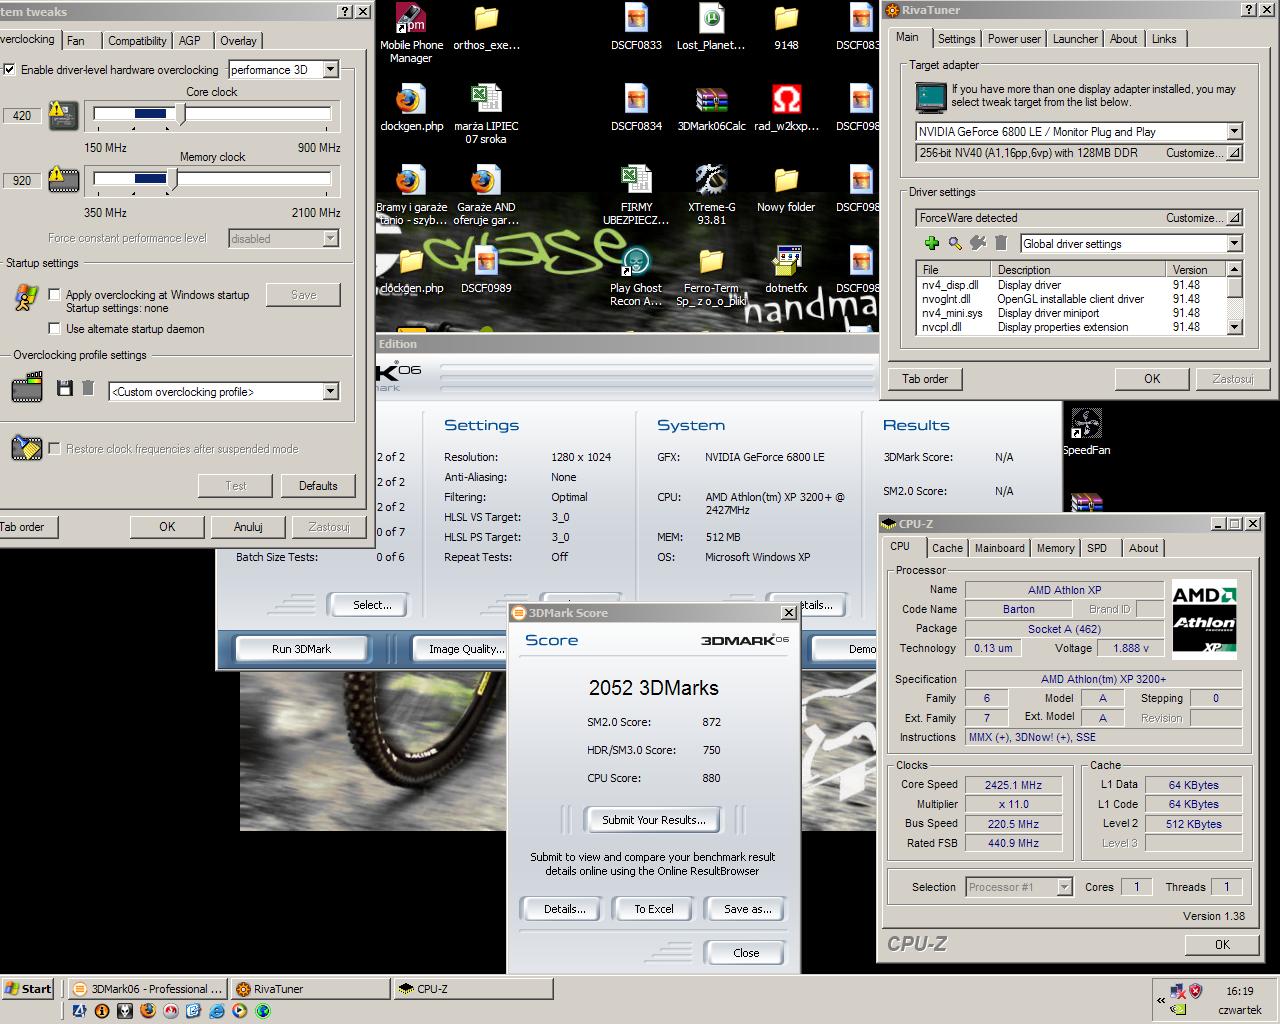This screenshot has height=1024, width=1280.
Task: Open the Memory tab in CPU-Z
Action: coord(1055,548)
